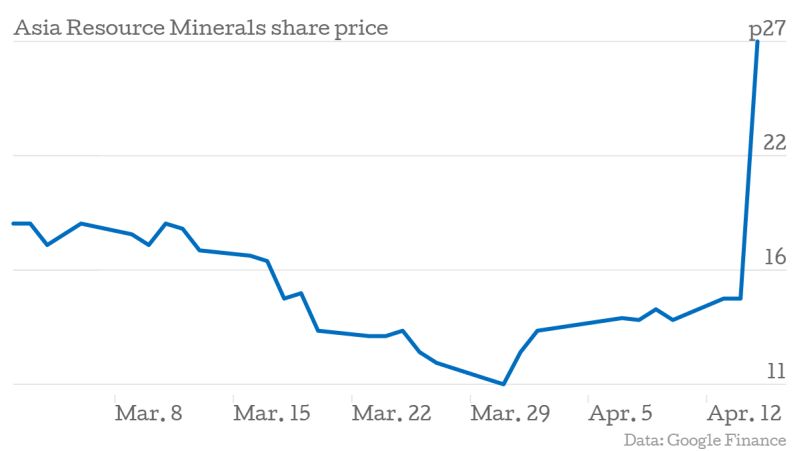This screenshot has height=451, width=800.
Task: Click the '16' y-axis value label
Action: pyautogui.click(x=775, y=258)
